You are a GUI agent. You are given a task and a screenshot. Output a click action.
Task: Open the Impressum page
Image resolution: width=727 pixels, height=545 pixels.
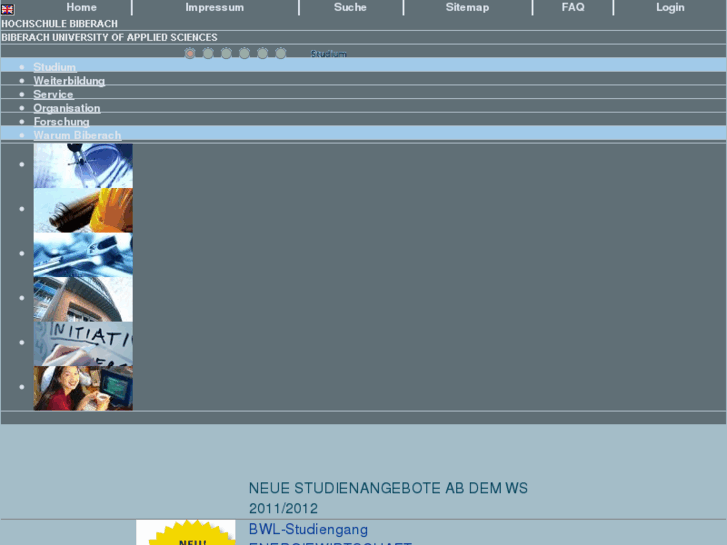coord(214,7)
